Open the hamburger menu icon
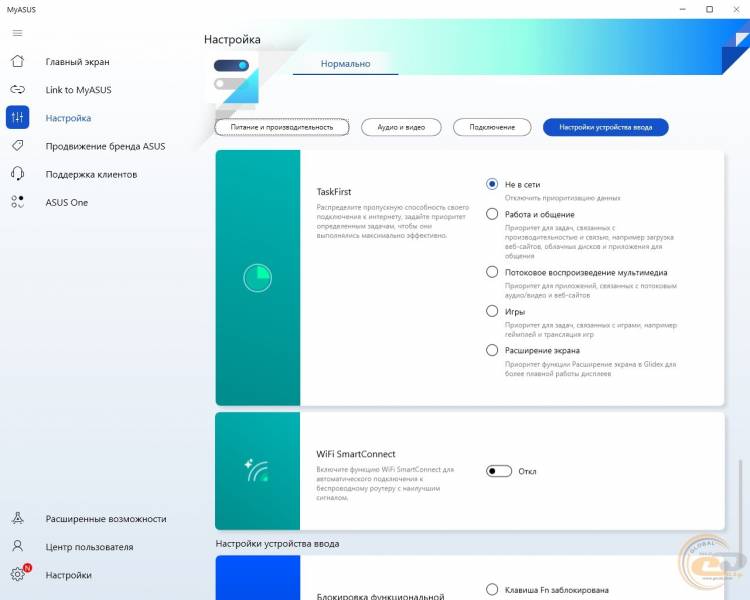The image size is (750, 600). tap(17, 33)
